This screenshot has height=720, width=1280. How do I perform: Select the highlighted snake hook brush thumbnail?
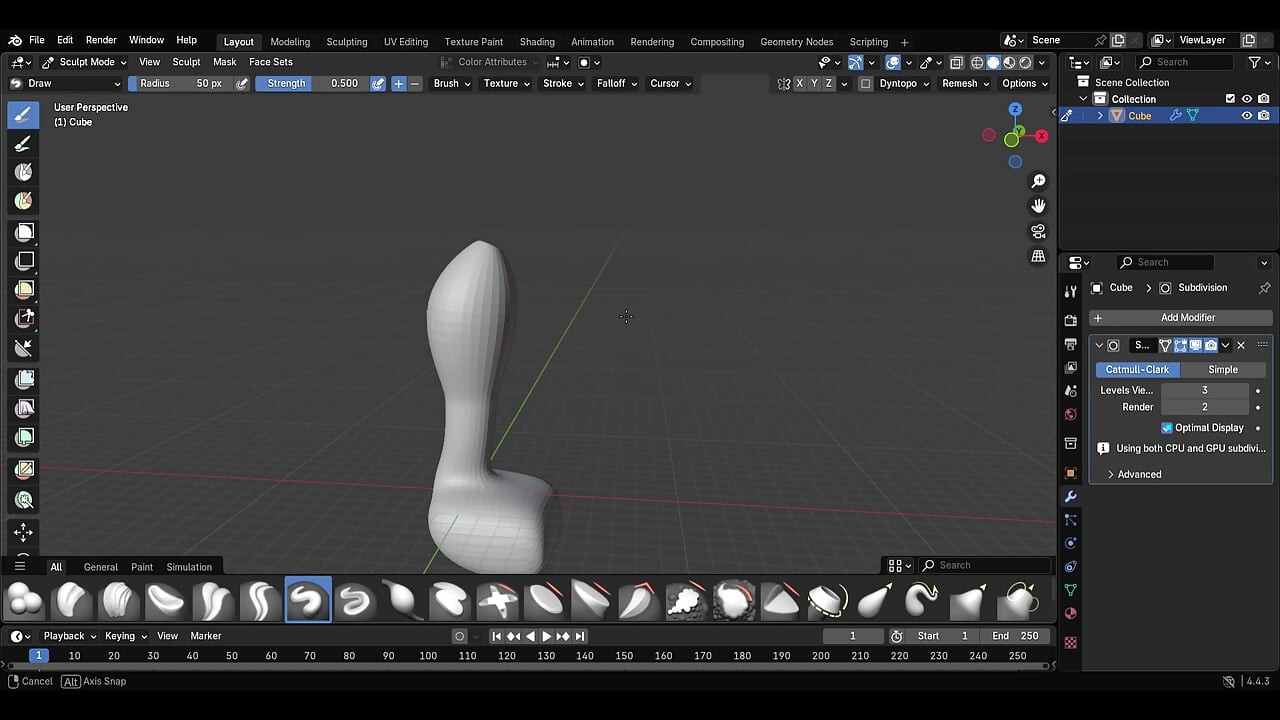[x=308, y=601]
